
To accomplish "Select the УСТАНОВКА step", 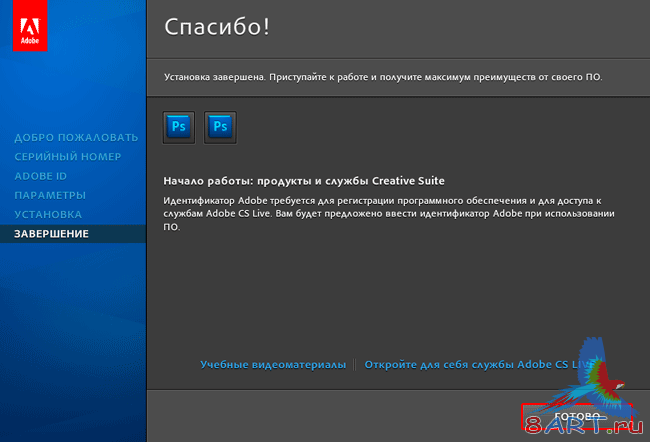I will point(48,214).
